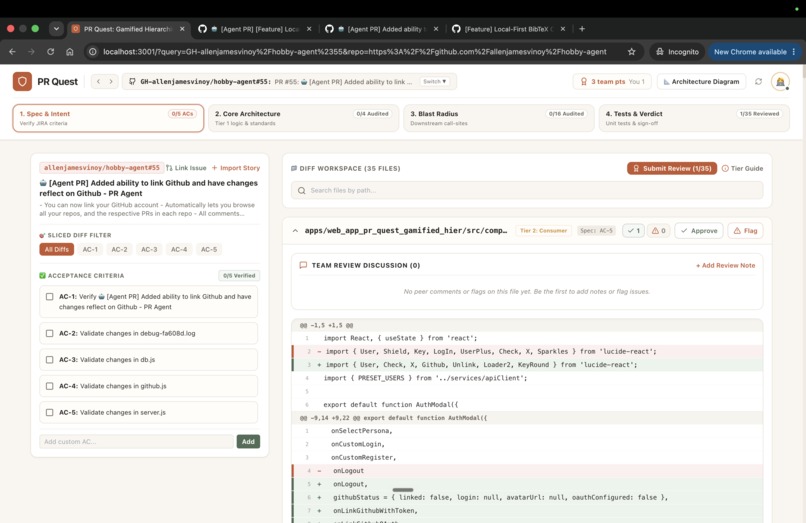Open the Core Architecture stage
The width and height of the screenshot is (806, 523).
pyautogui.click(x=303, y=118)
